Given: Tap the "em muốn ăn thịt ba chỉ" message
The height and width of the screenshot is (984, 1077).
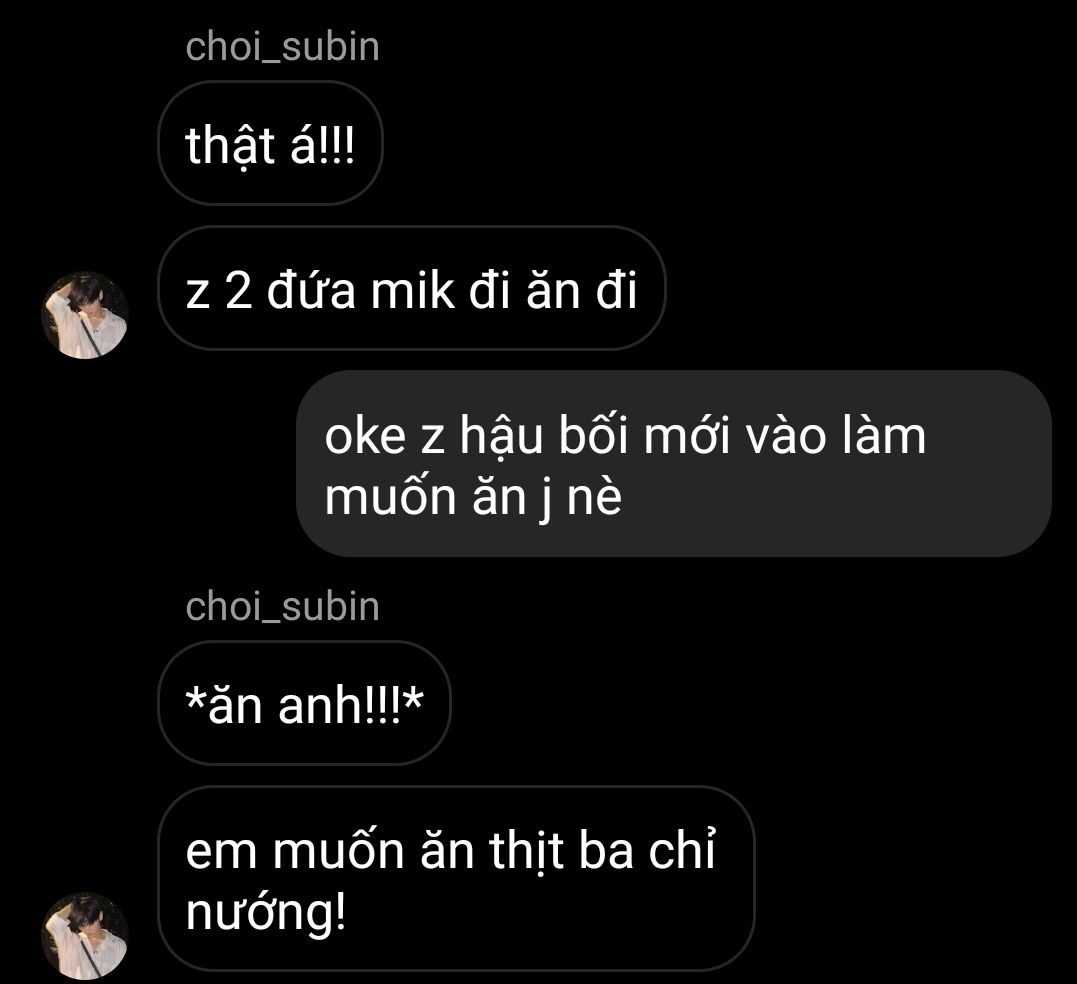Looking at the screenshot, I should point(456,879).
